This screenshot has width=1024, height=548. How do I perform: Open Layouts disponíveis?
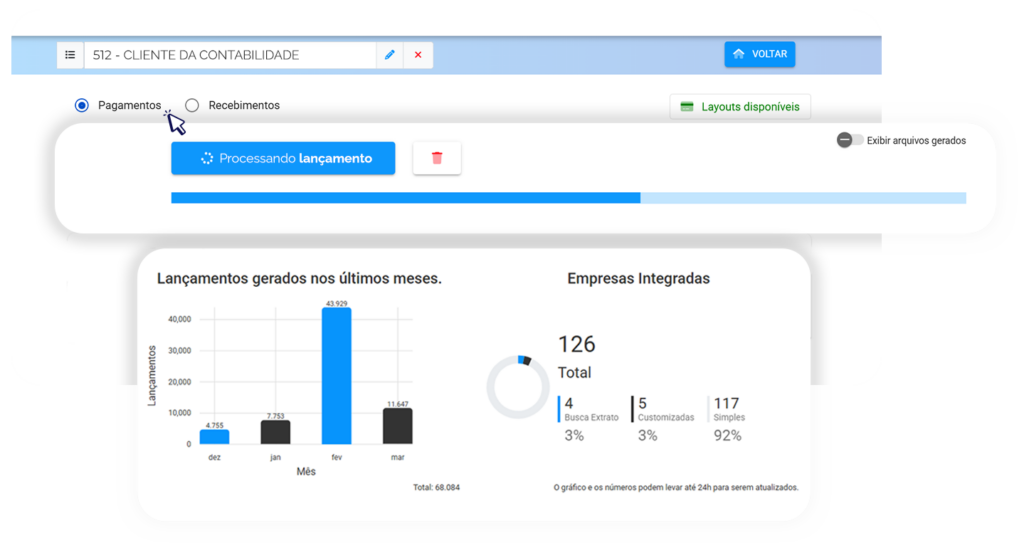[x=740, y=107]
